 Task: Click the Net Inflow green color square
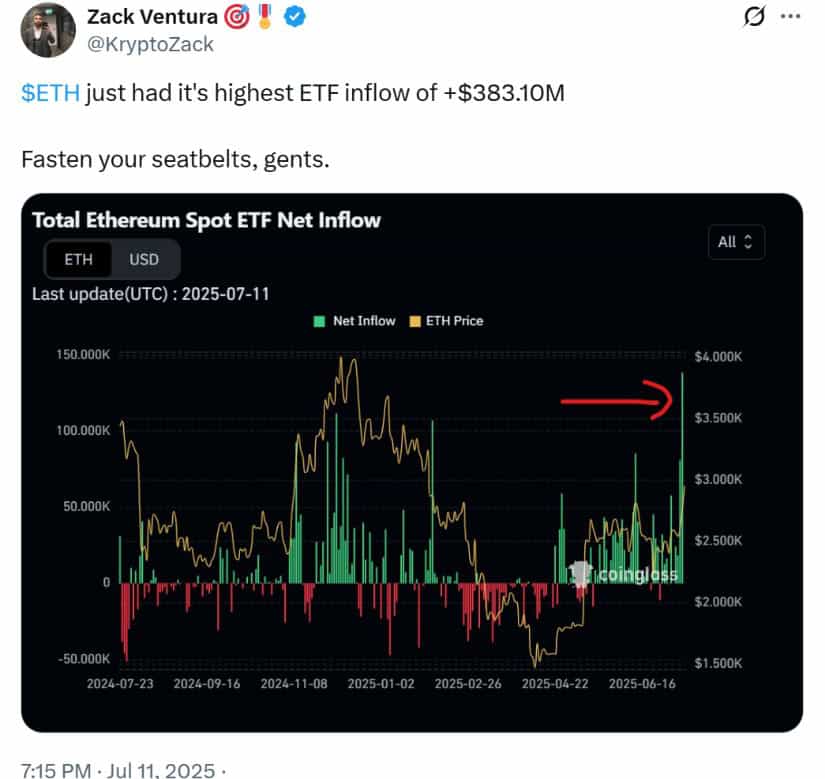319,321
